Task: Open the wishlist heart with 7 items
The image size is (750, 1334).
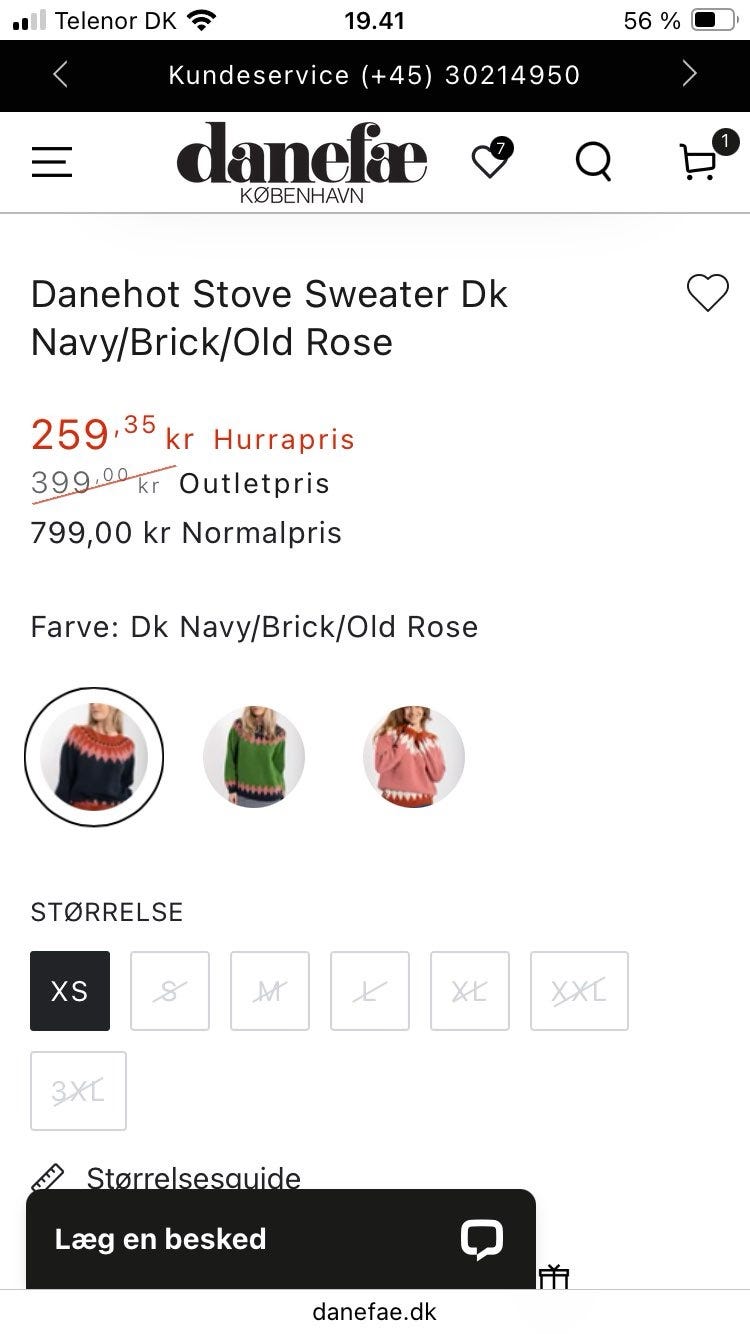Action: [490, 161]
